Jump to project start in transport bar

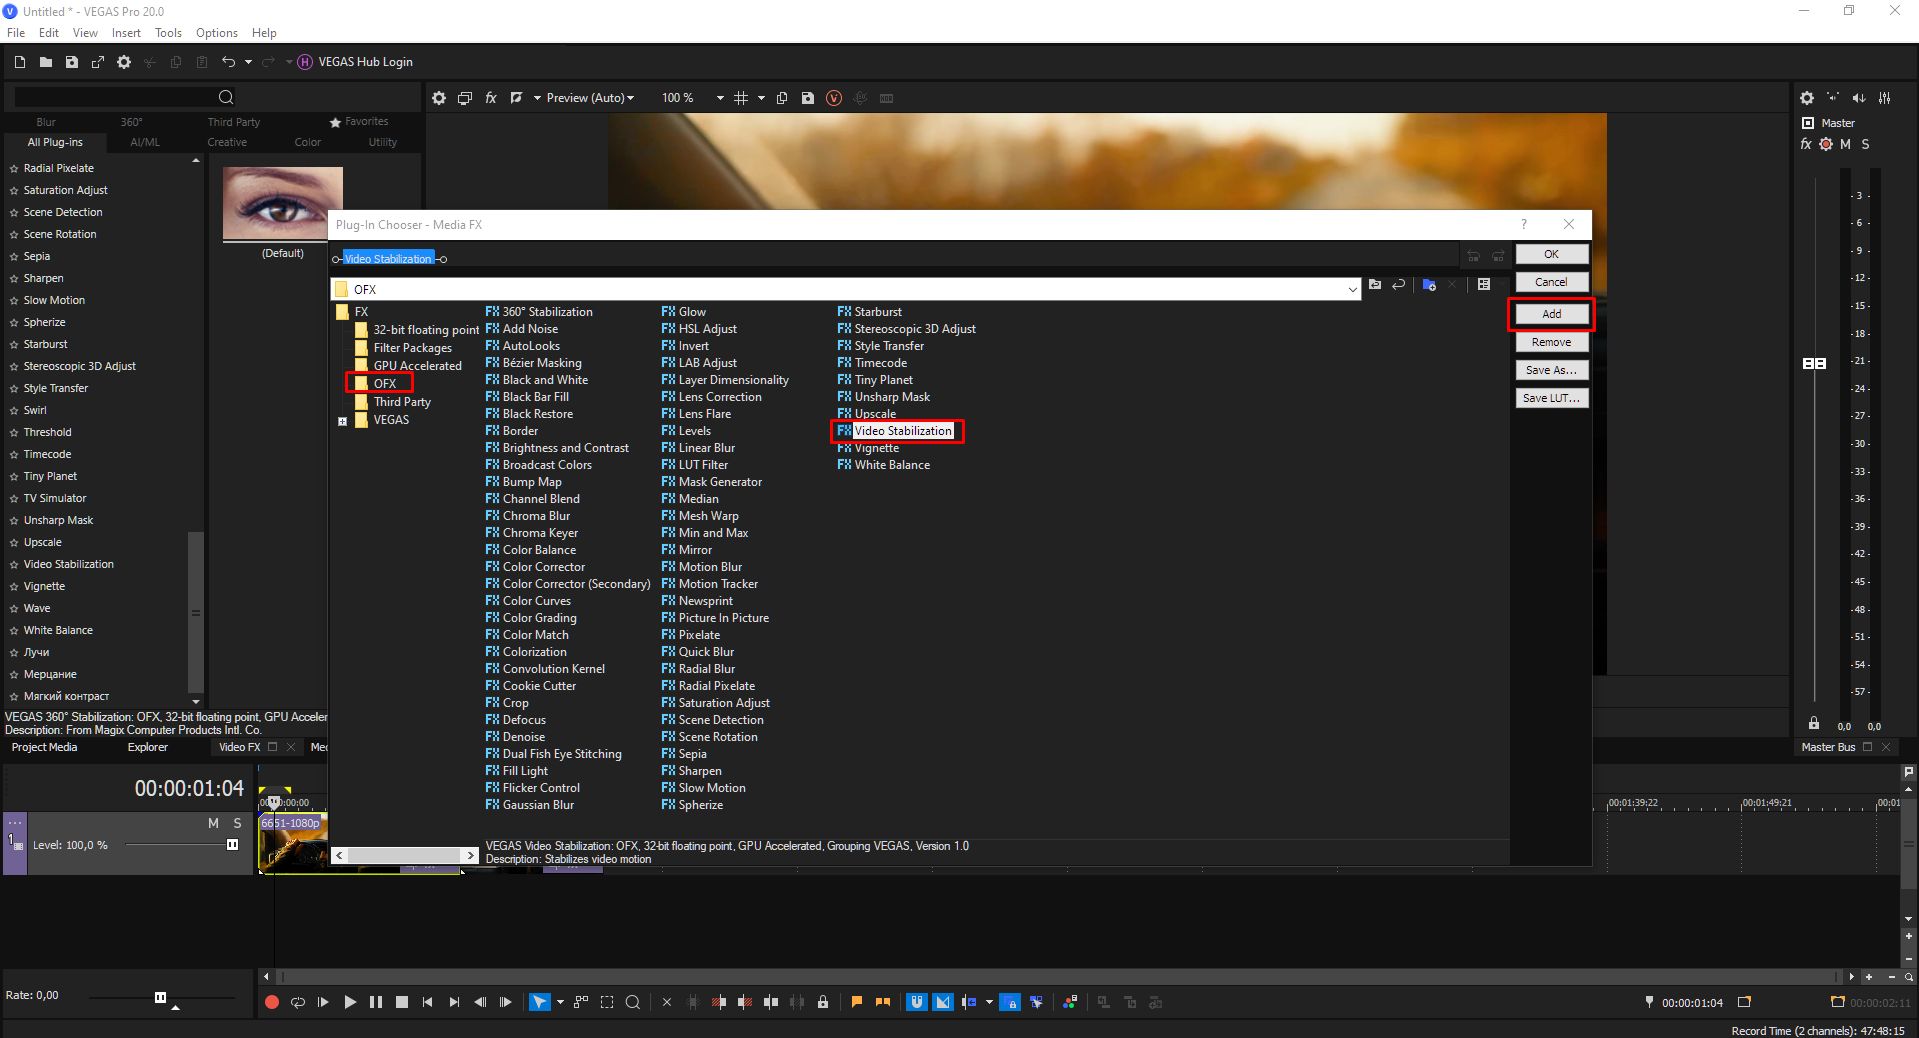pos(428,1002)
